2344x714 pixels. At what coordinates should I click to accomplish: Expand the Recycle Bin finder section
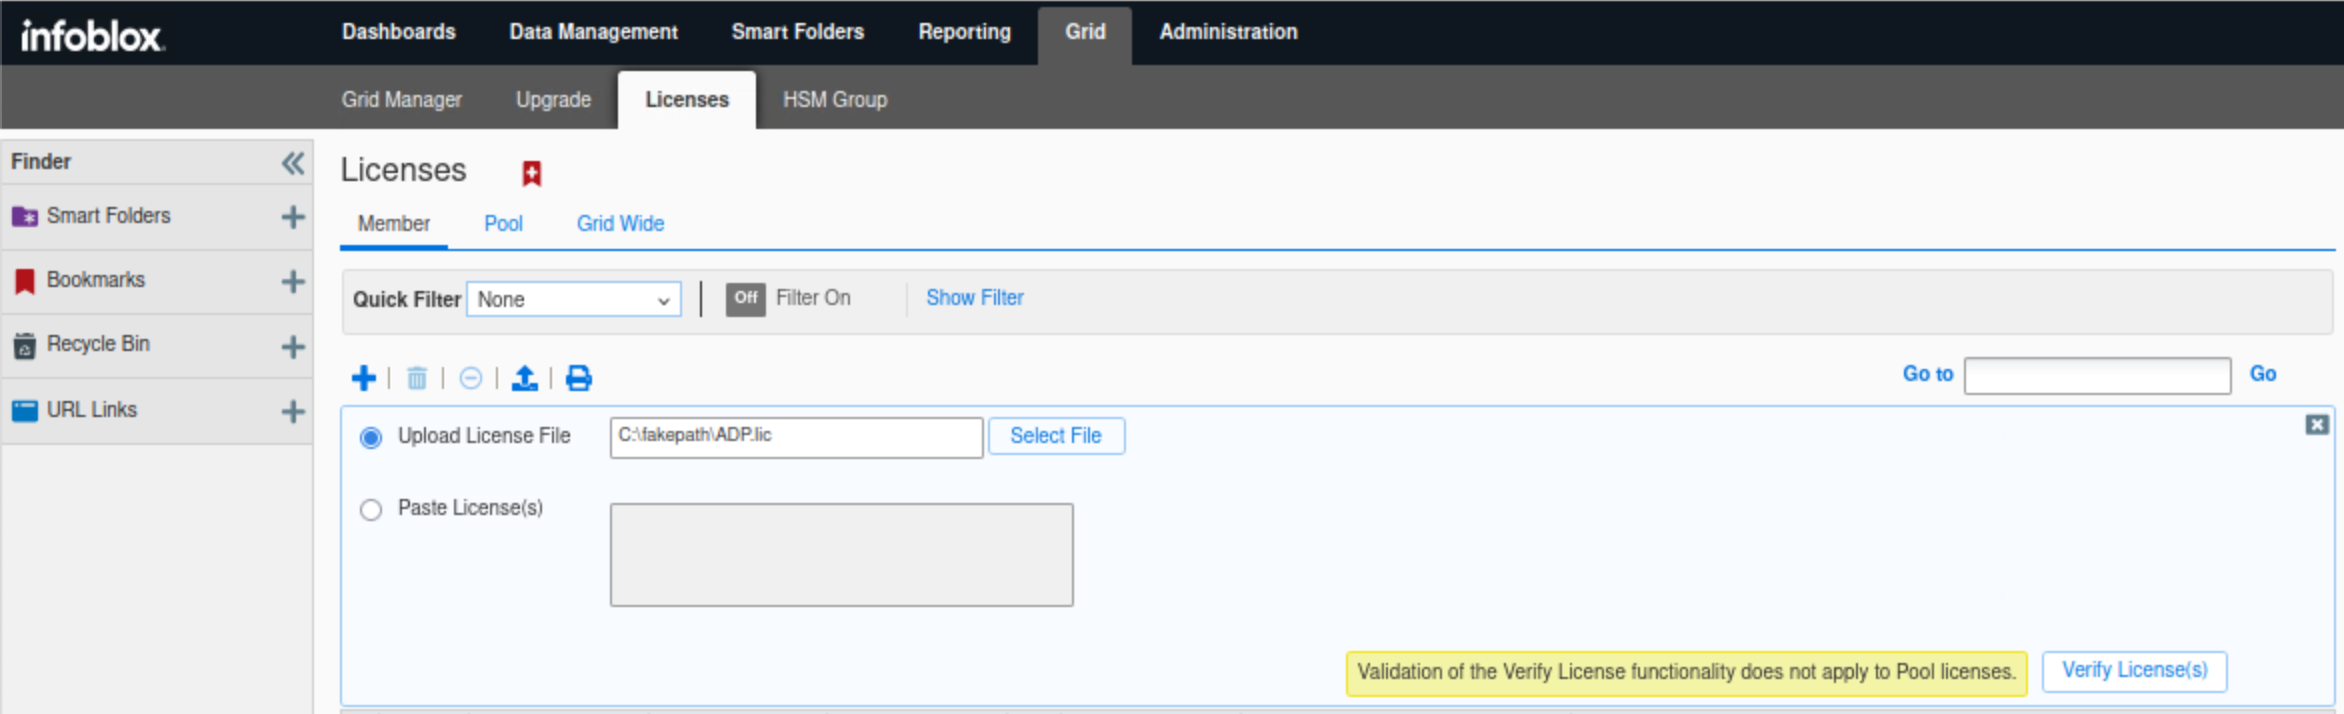point(293,347)
